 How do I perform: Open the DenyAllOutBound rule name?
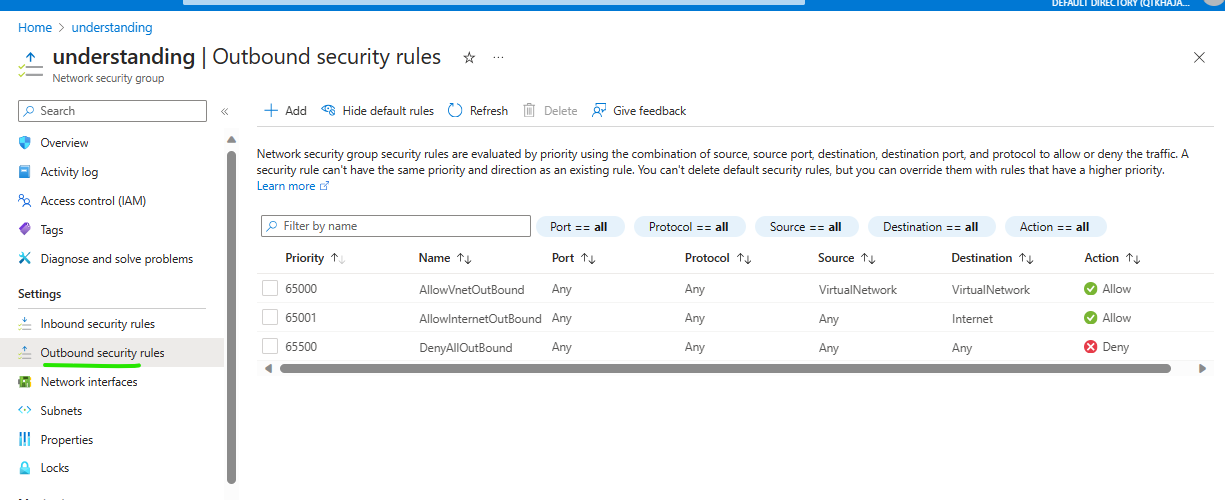click(466, 348)
